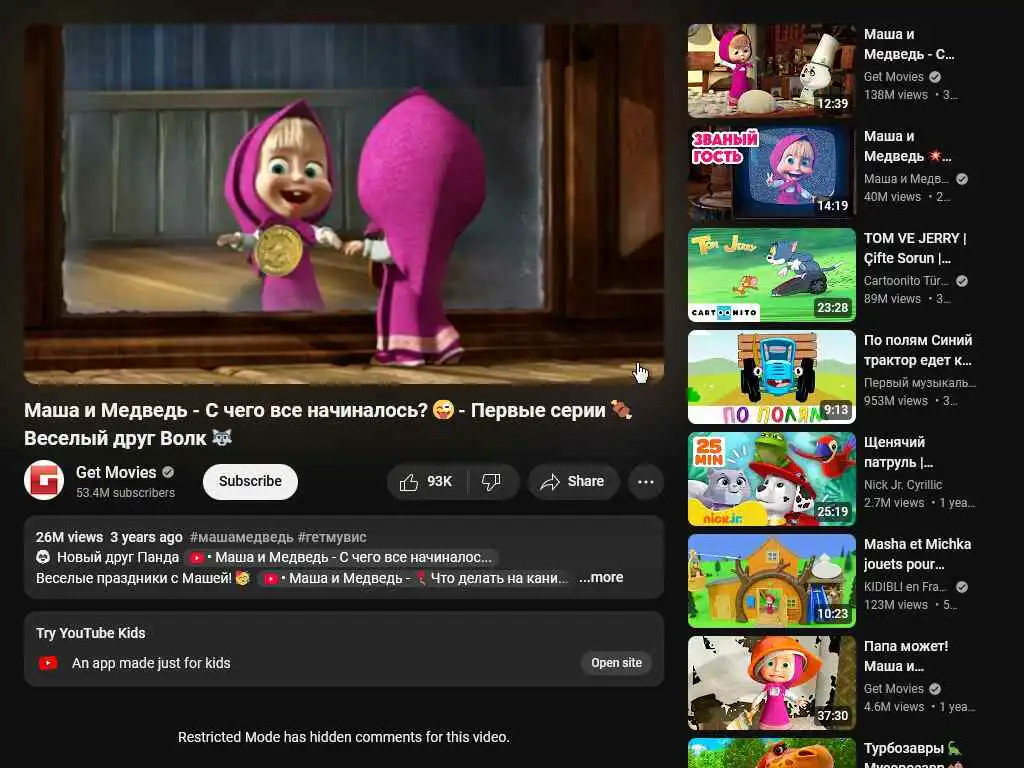Click the 138M views text

pyautogui.click(x=895, y=95)
